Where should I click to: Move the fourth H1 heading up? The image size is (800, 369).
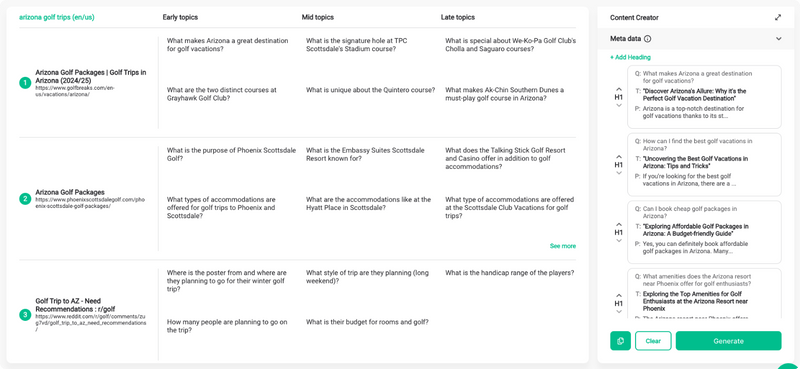pyautogui.click(x=618, y=296)
